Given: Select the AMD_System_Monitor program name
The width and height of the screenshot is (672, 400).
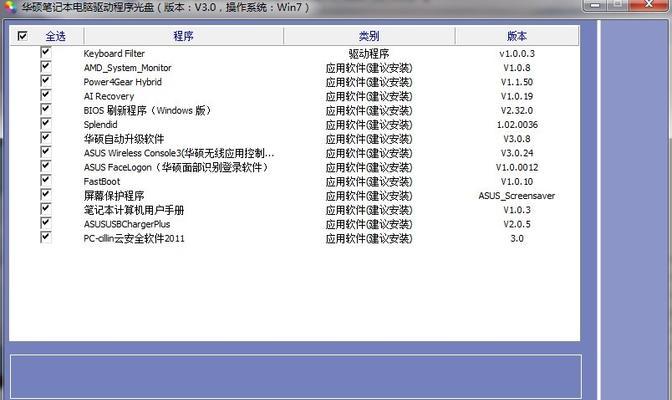Looking at the screenshot, I should (127, 68).
